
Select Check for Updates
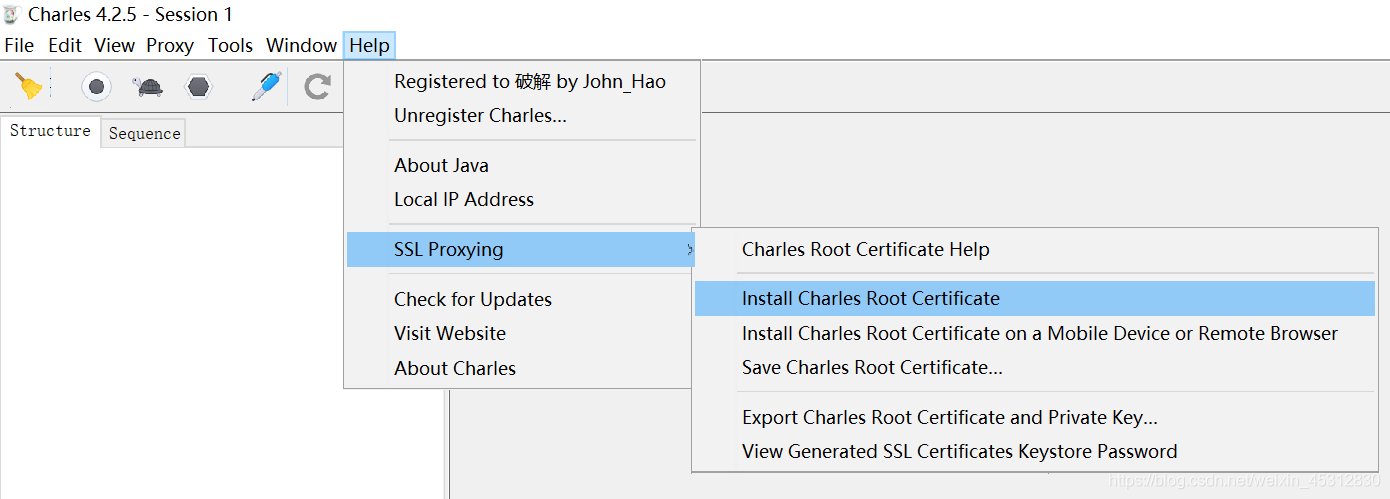click(521, 300)
